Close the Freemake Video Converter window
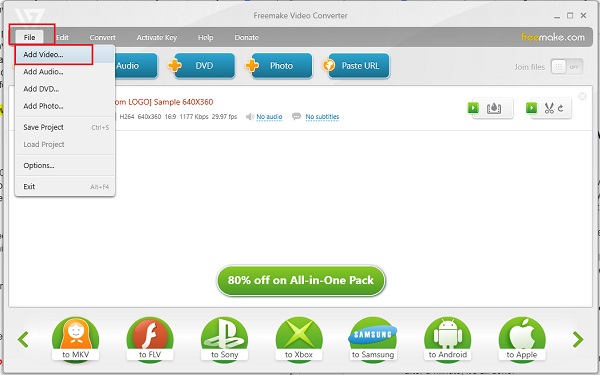 [x=584, y=16]
